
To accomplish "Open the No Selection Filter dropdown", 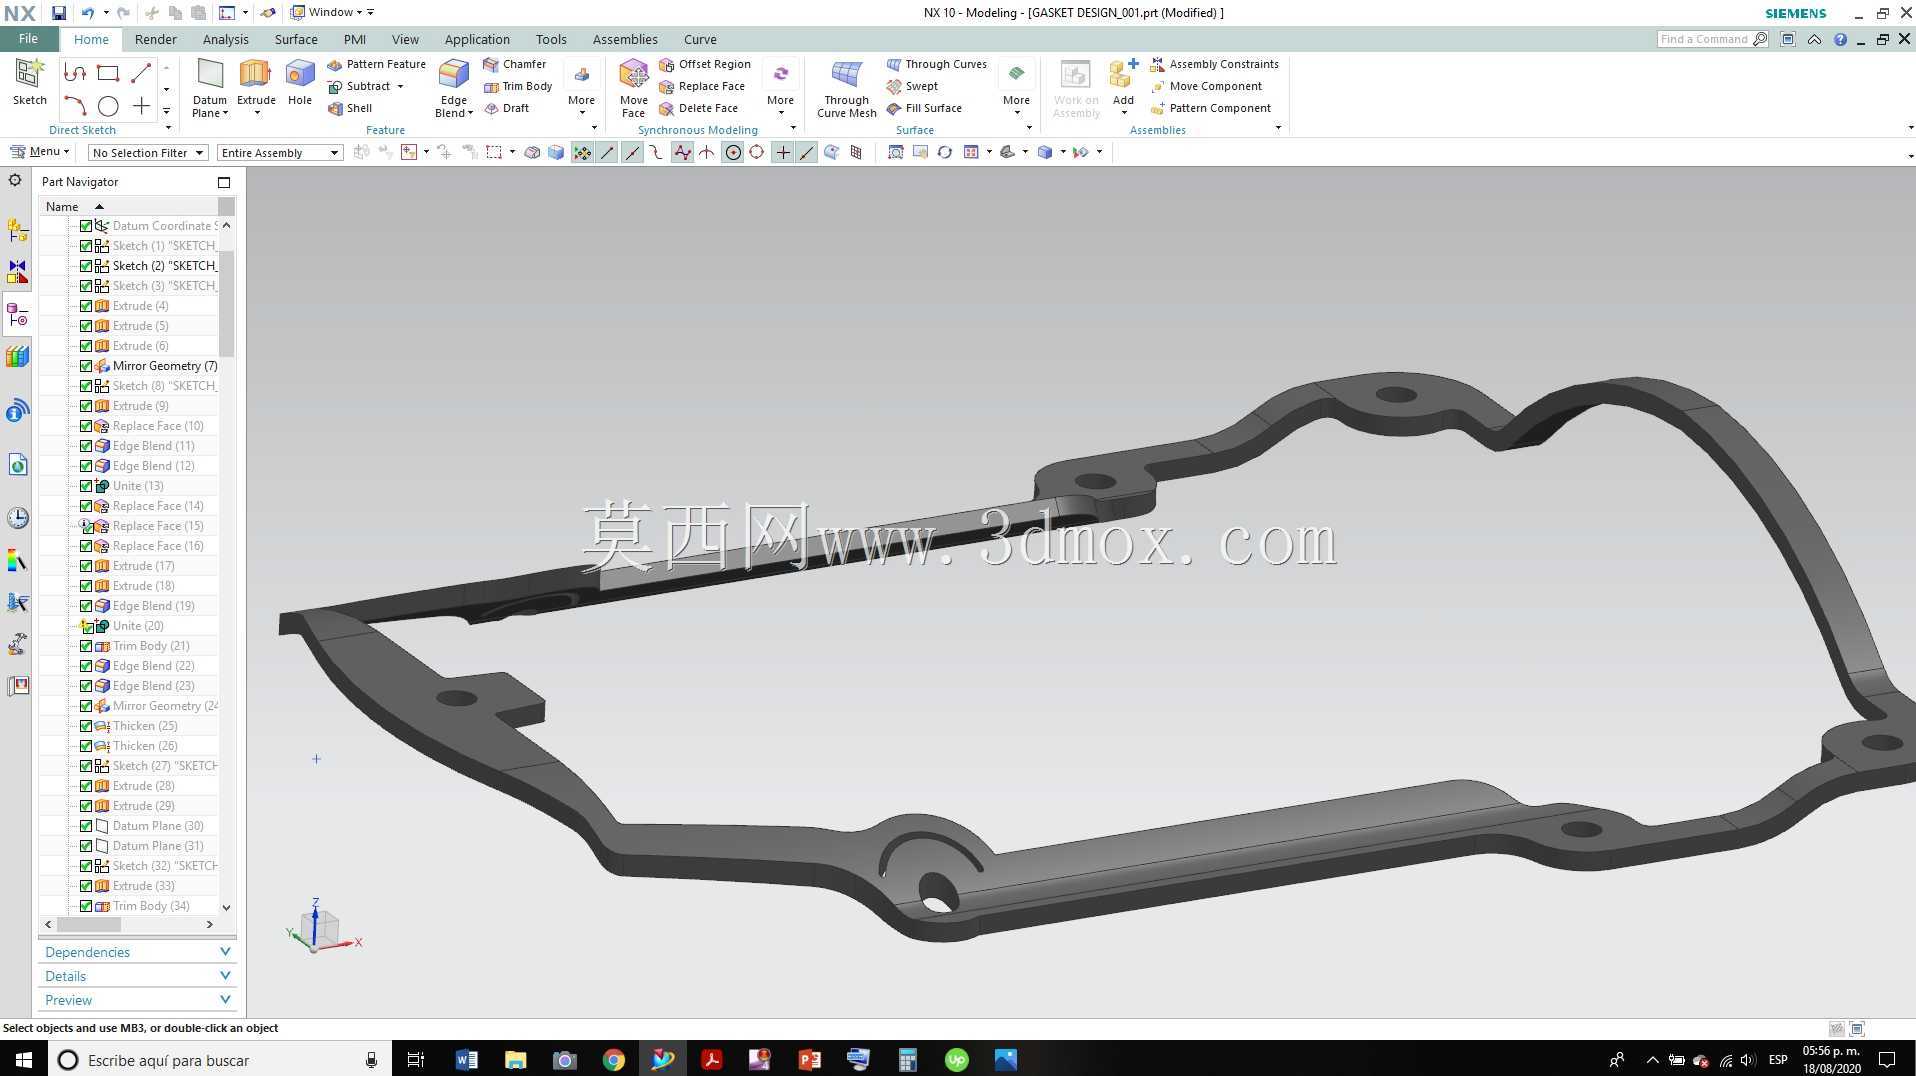I will [148, 153].
